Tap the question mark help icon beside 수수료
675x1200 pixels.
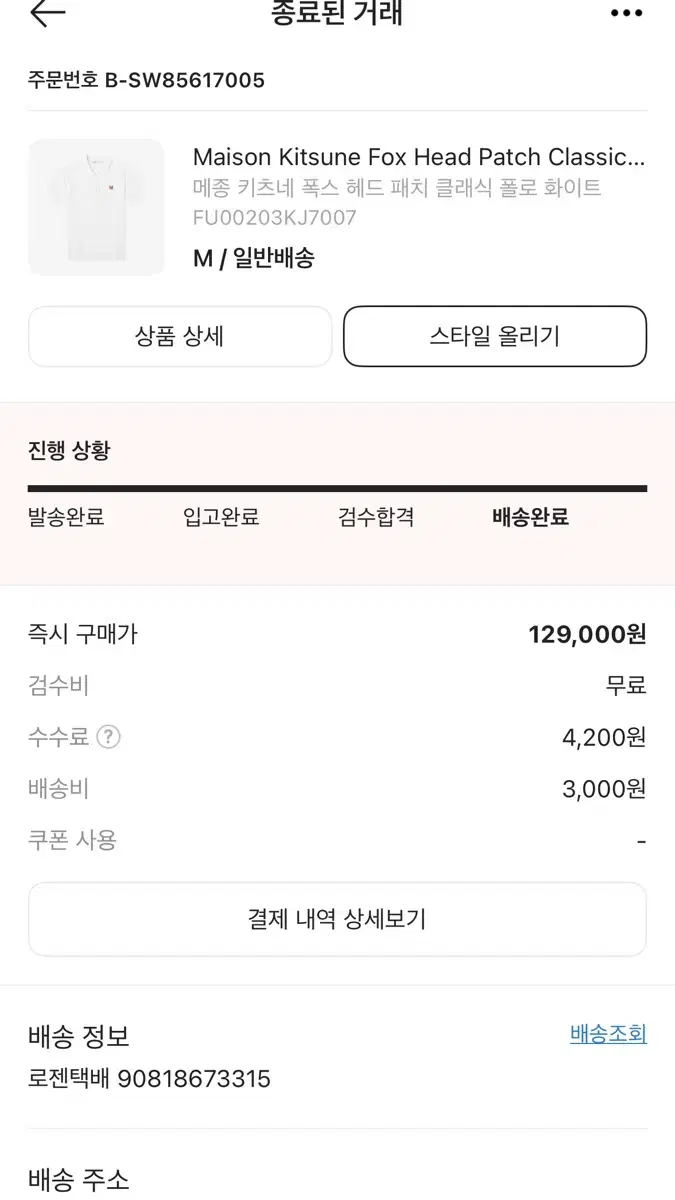coord(108,737)
